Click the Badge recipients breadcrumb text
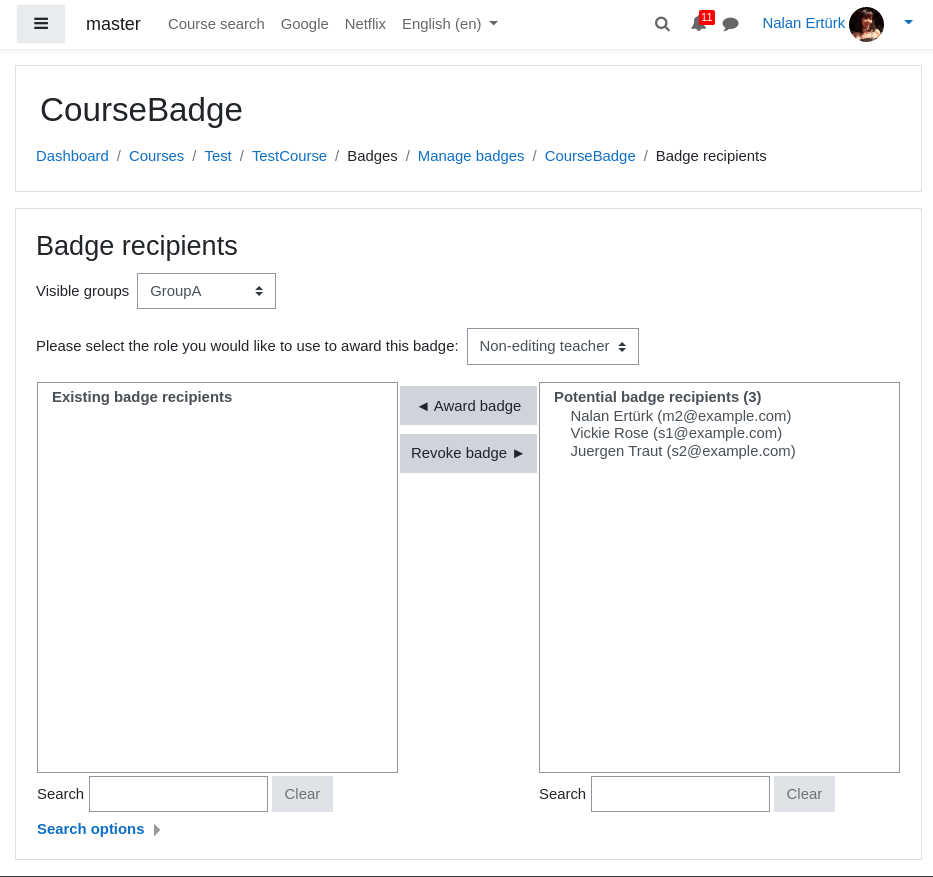 click(711, 156)
